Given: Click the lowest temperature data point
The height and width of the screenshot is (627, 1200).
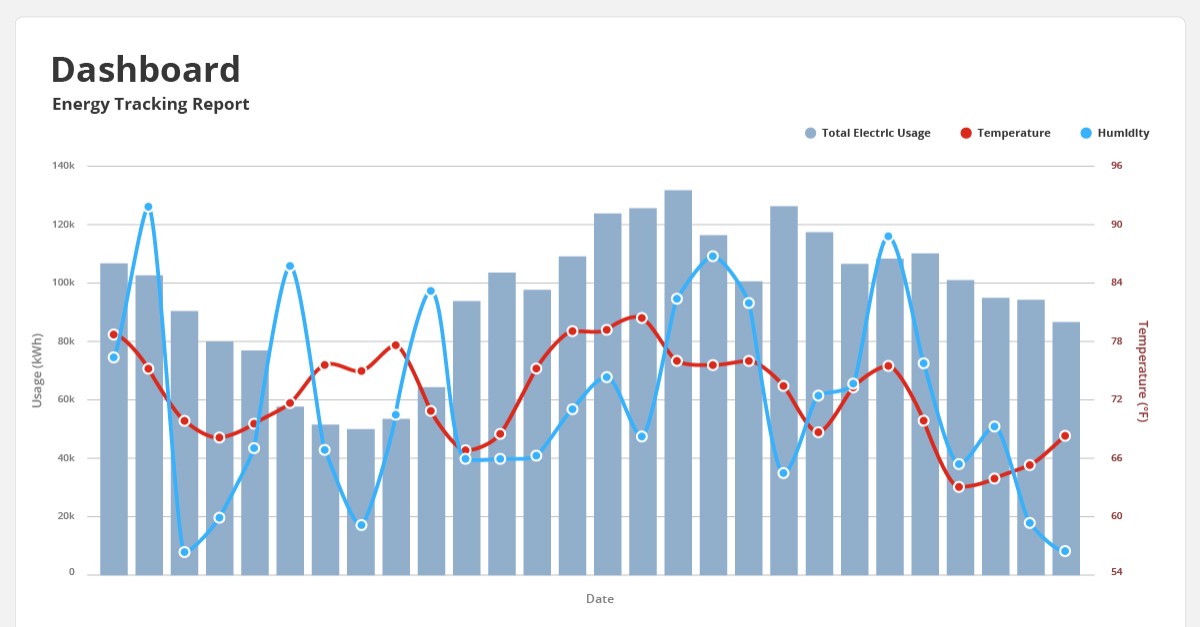Looking at the screenshot, I should click(x=958, y=487).
